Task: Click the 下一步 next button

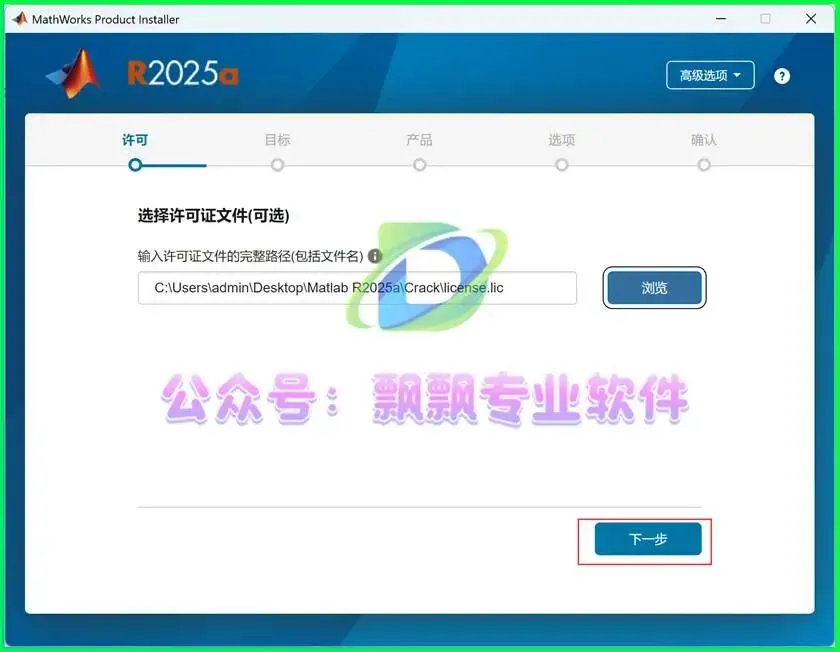Action: click(648, 539)
